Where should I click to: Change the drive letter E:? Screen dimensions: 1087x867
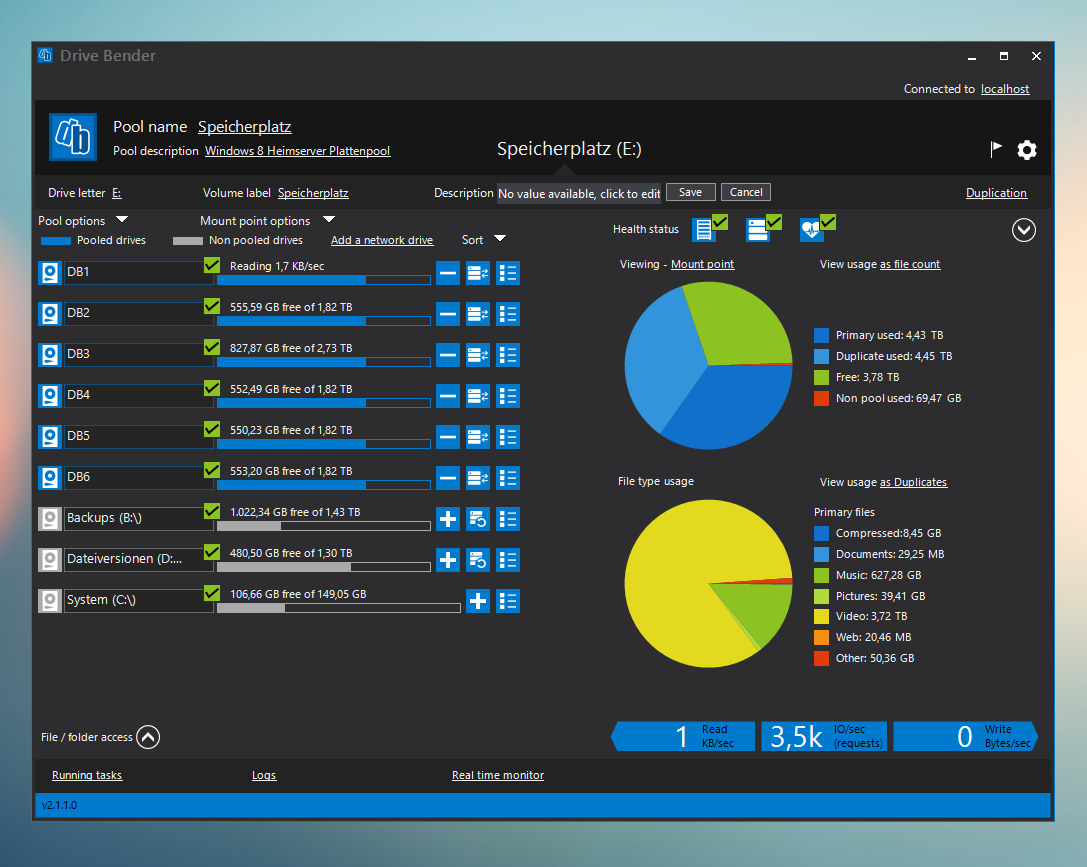[x=116, y=193]
